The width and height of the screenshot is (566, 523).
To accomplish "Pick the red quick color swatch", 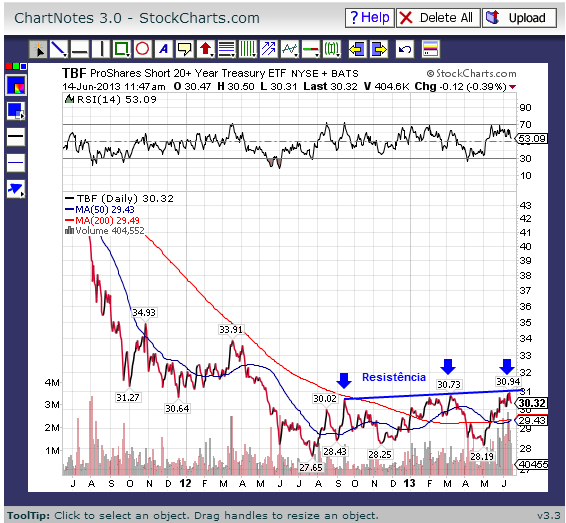I will coord(8,66).
